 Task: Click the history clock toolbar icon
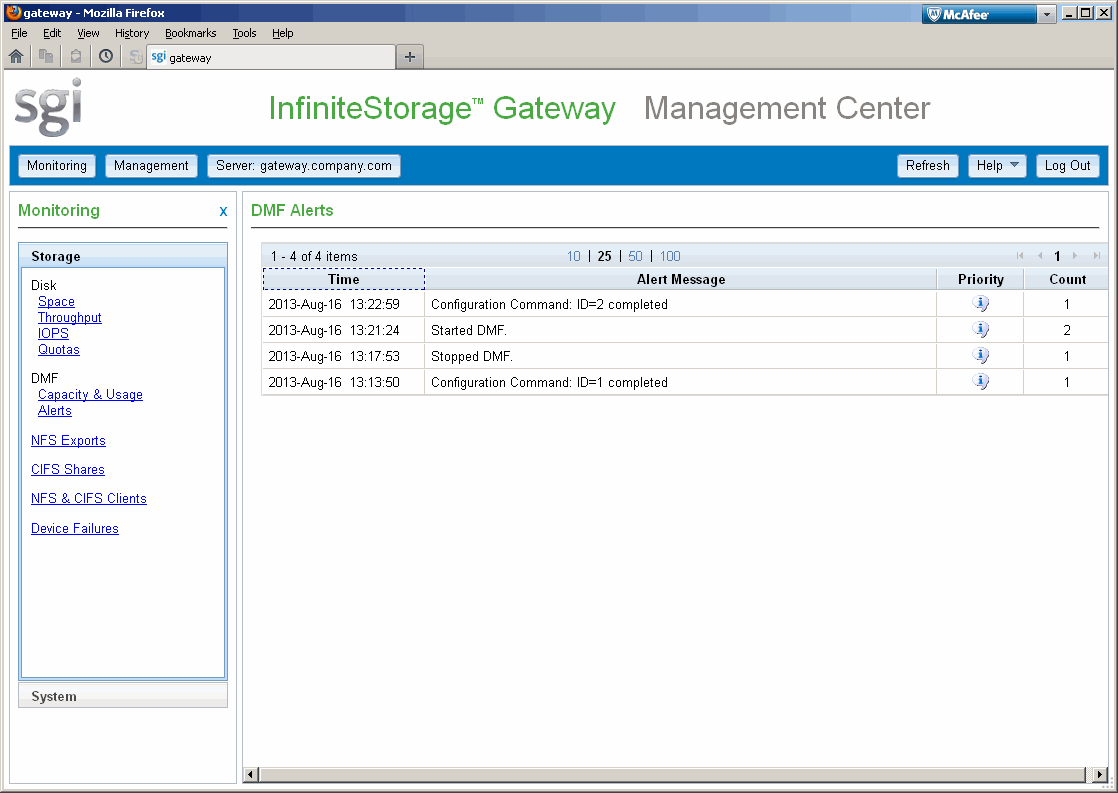point(106,56)
